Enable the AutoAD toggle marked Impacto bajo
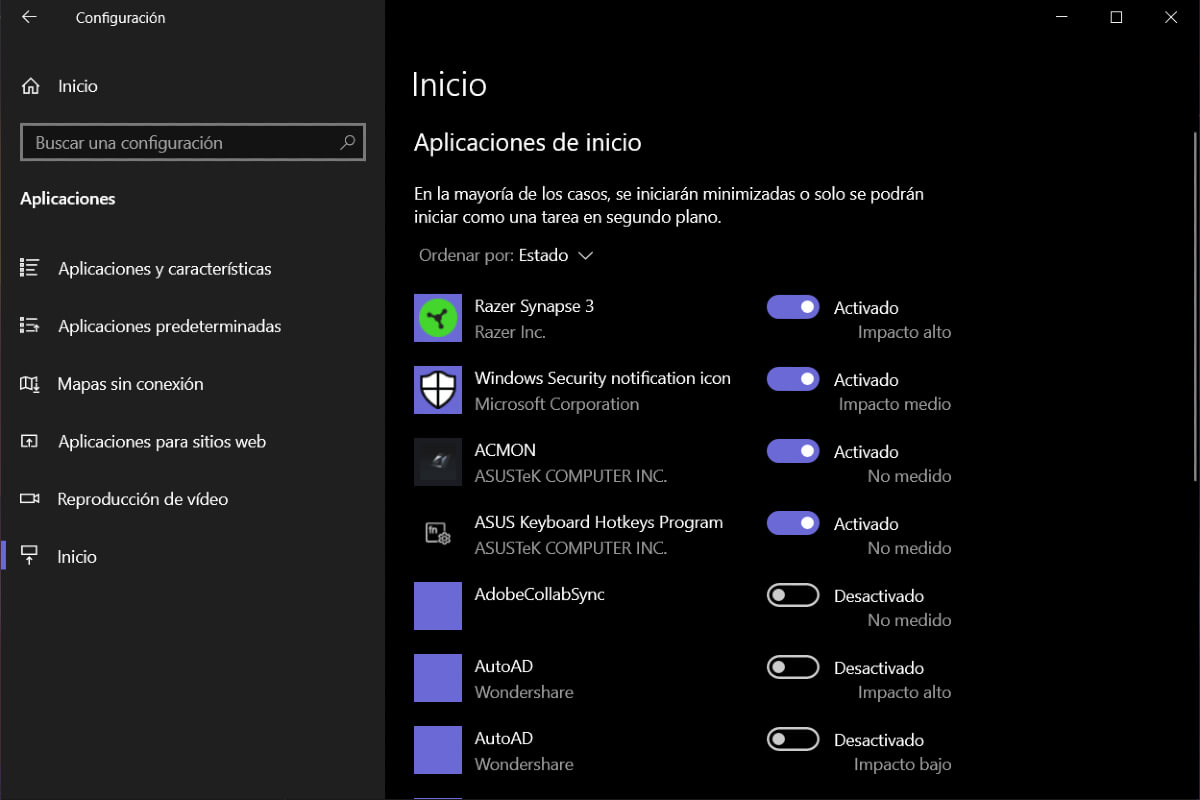1200x800 pixels. 793,739
